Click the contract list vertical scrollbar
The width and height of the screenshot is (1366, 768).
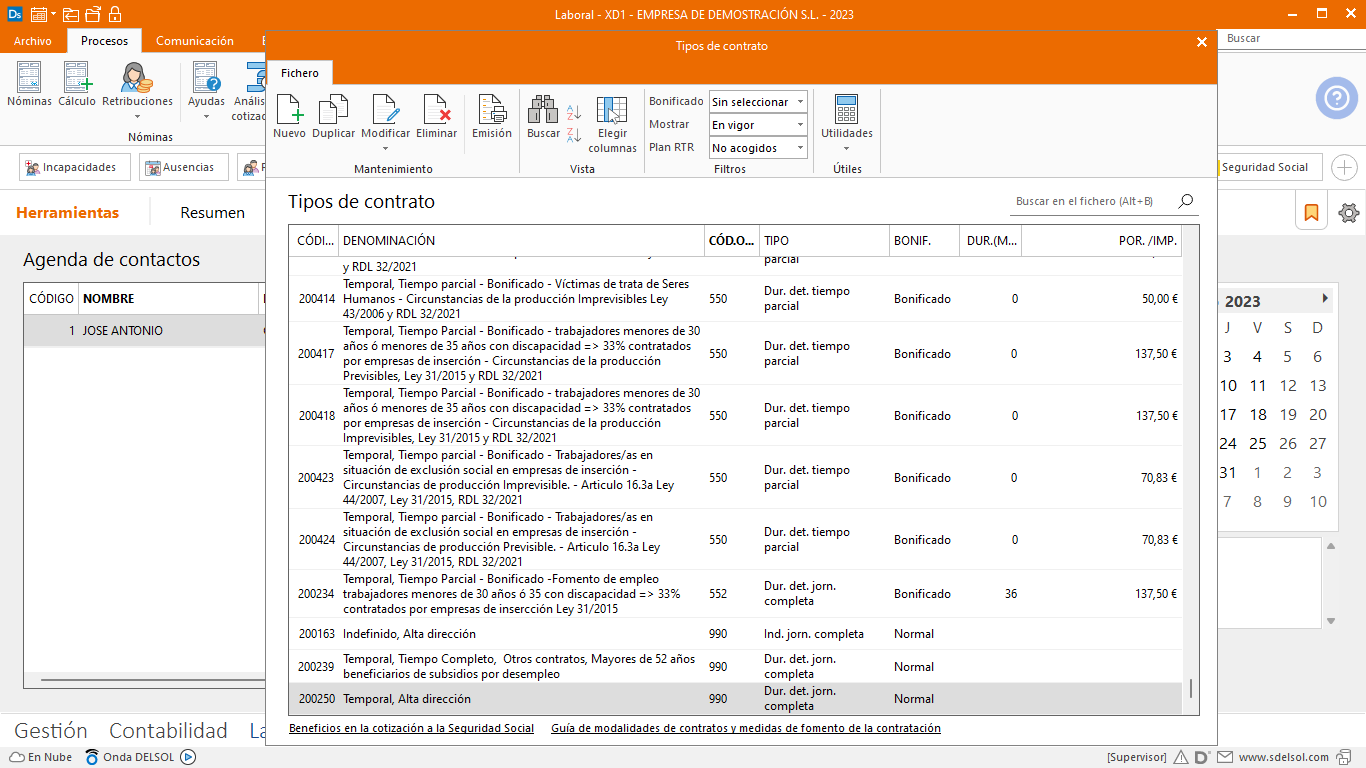tap(1190, 688)
